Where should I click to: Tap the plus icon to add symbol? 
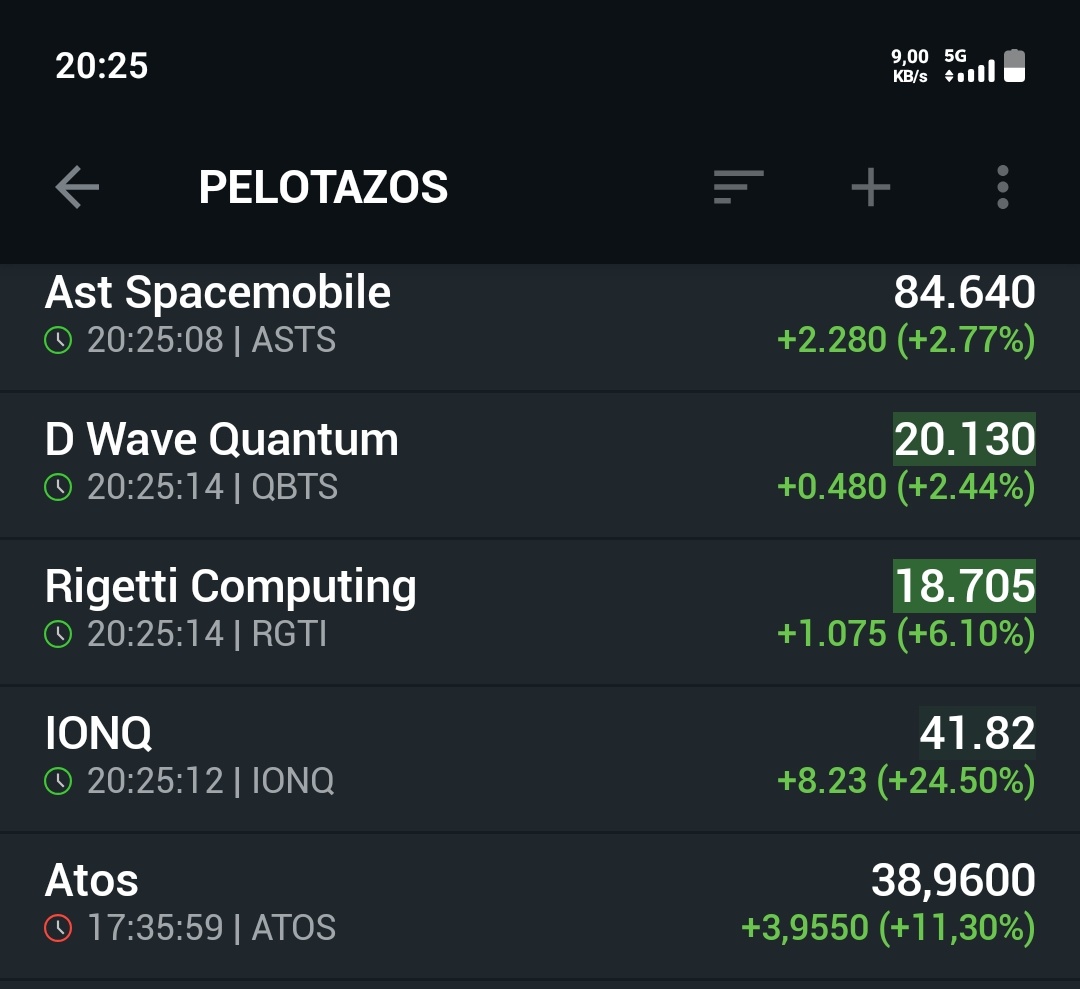(x=870, y=187)
